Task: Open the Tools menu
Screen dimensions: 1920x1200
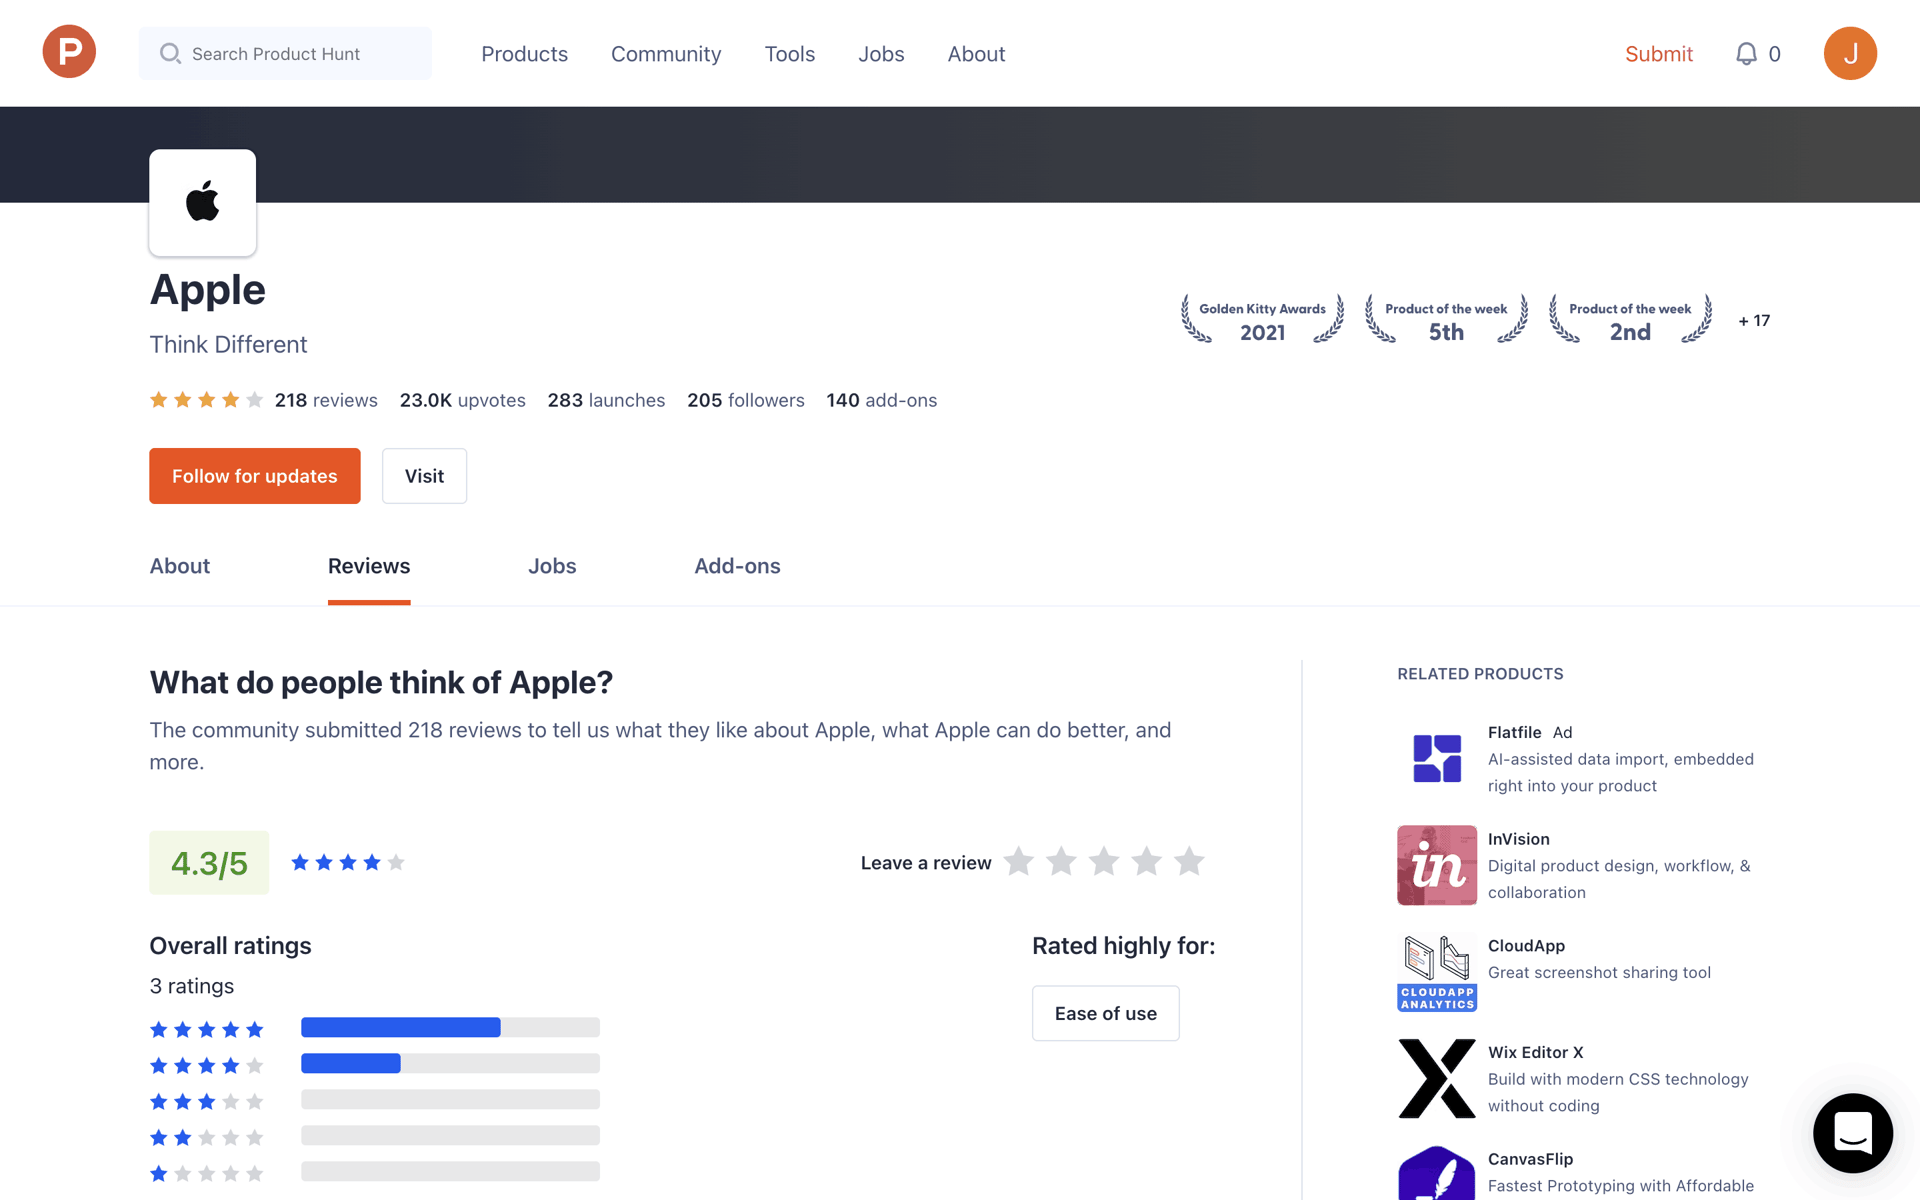Action: [790, 54]
